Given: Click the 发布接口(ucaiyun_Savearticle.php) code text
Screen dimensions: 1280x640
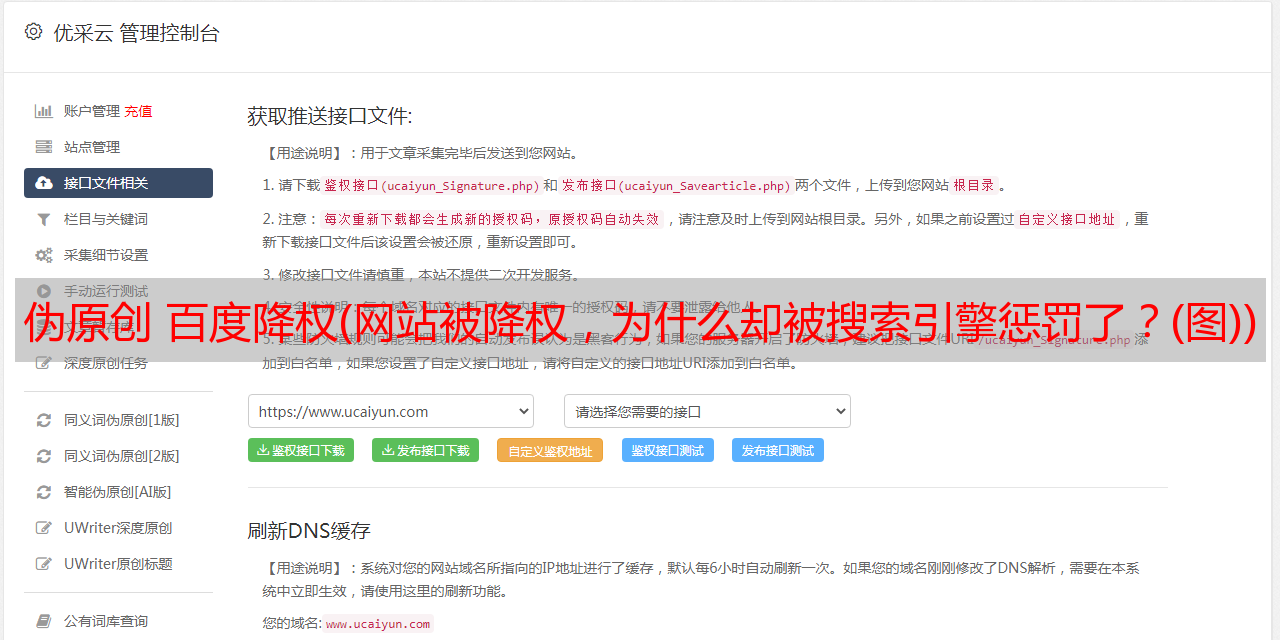Looking at the screenshot, I should (676, 185).
